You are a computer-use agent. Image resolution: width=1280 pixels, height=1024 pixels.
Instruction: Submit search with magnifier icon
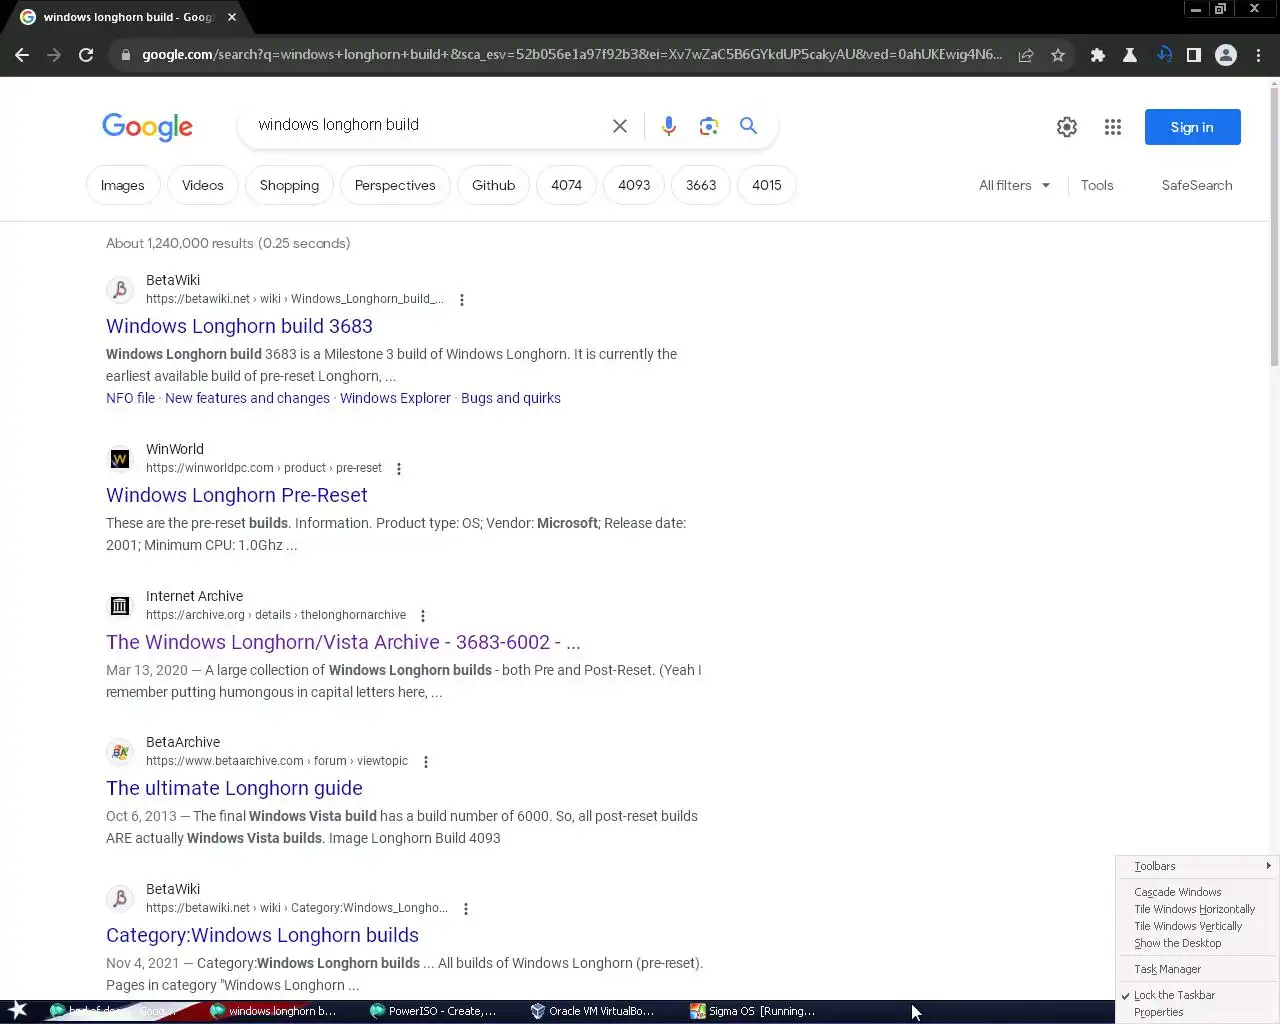(748, 126)
